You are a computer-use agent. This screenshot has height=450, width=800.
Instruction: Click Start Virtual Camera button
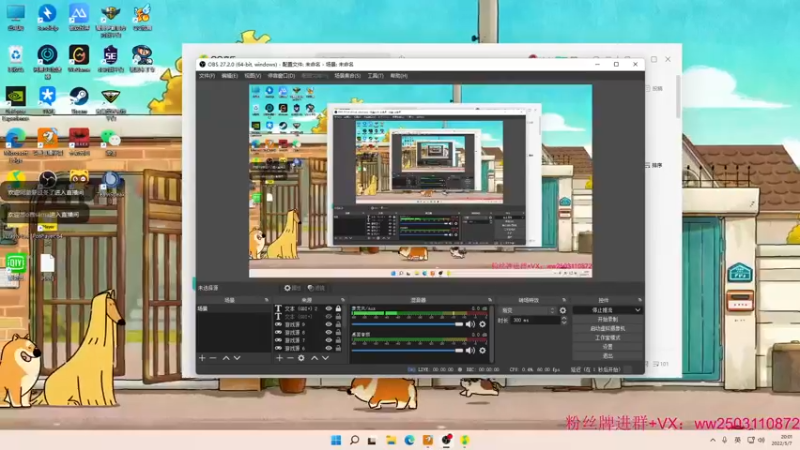tap(607, 329)
